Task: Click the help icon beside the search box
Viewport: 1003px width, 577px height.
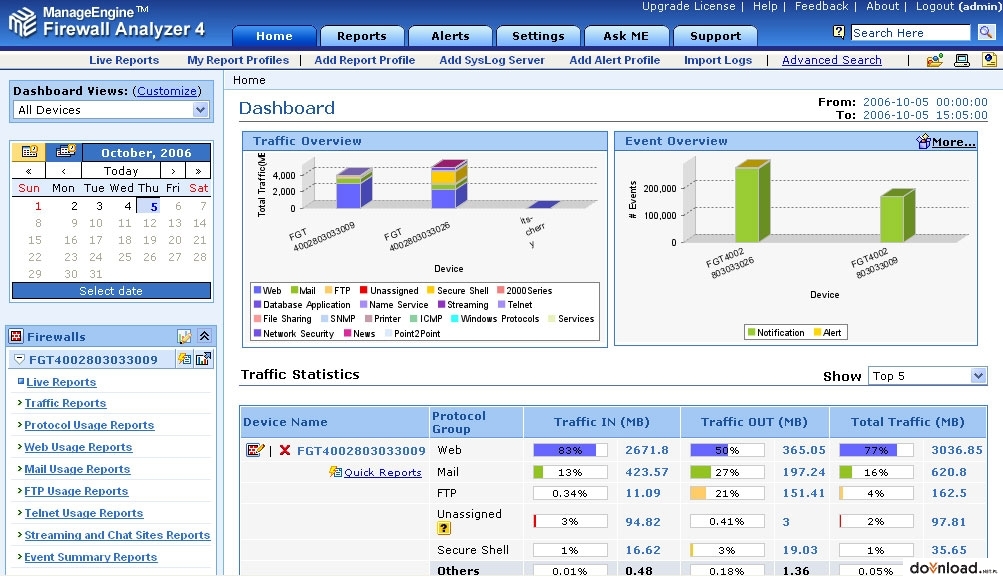Action: click(839, 31)
